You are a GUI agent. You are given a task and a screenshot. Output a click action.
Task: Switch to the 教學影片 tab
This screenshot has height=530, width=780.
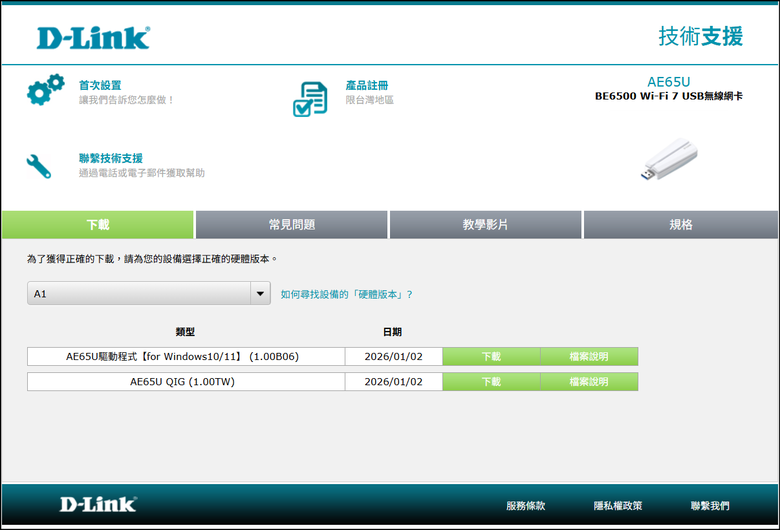pos(486,224)
